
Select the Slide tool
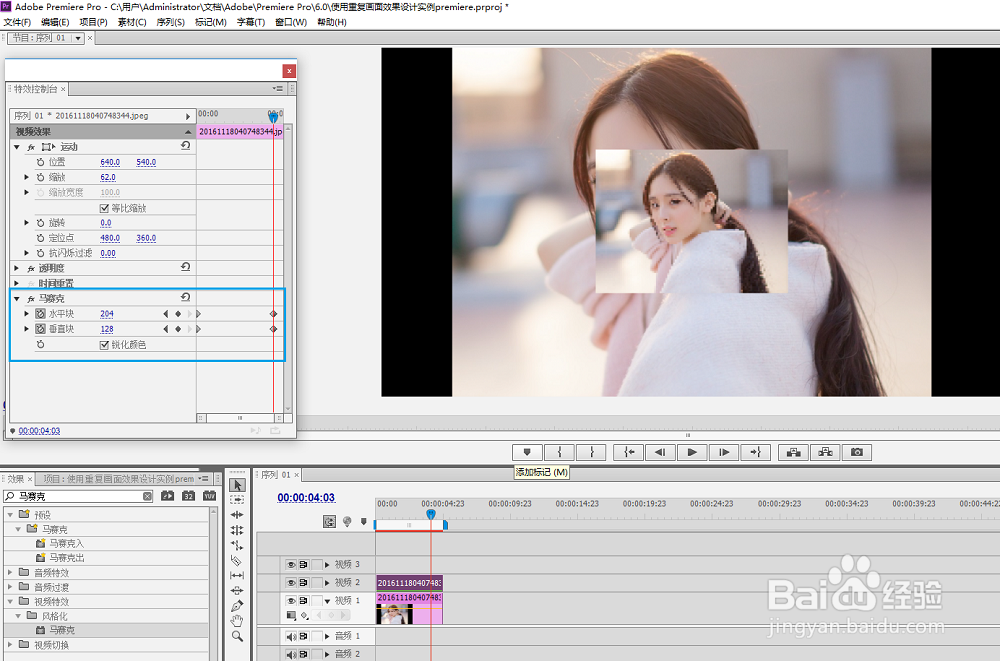click(x=237, y=590)
